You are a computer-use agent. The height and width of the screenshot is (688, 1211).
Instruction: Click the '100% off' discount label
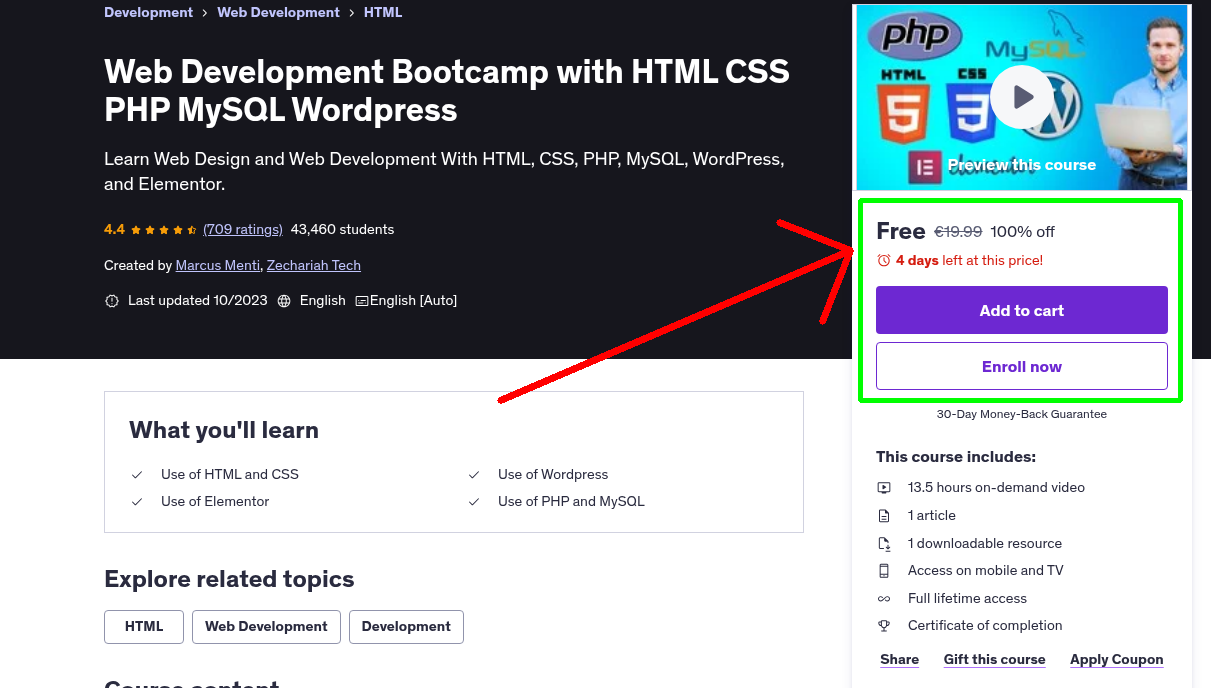(1023, 232)
